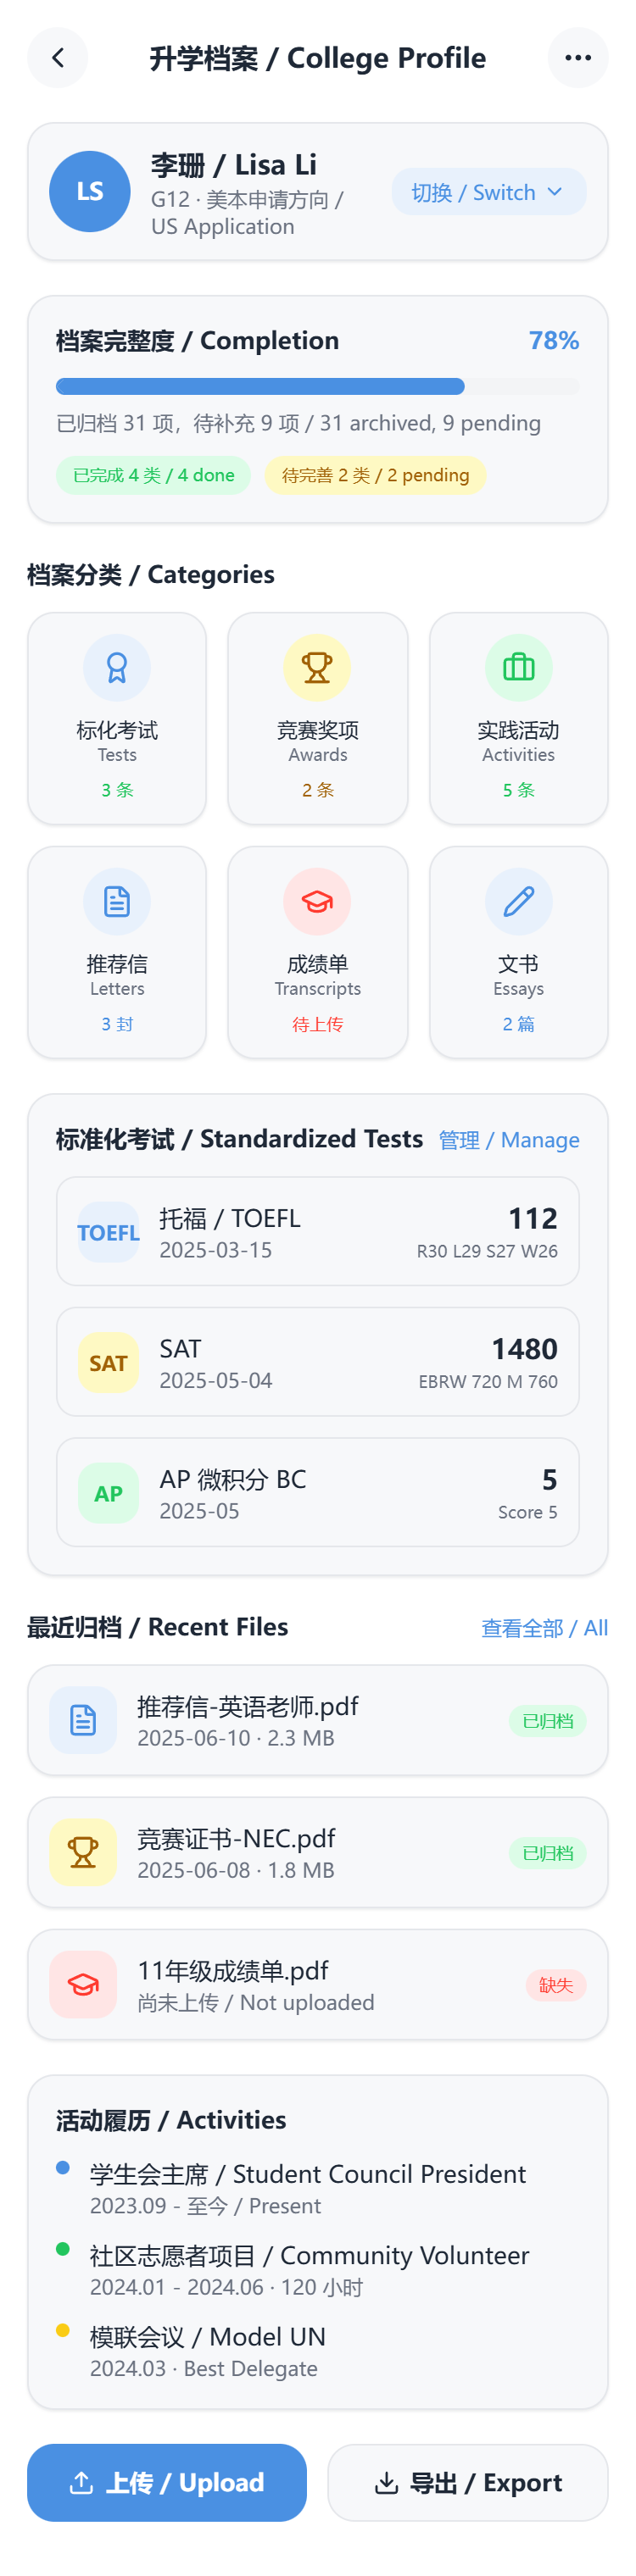
Task: Open the 推荐信-英语老师.pdf file
Action: (318, 1720)
